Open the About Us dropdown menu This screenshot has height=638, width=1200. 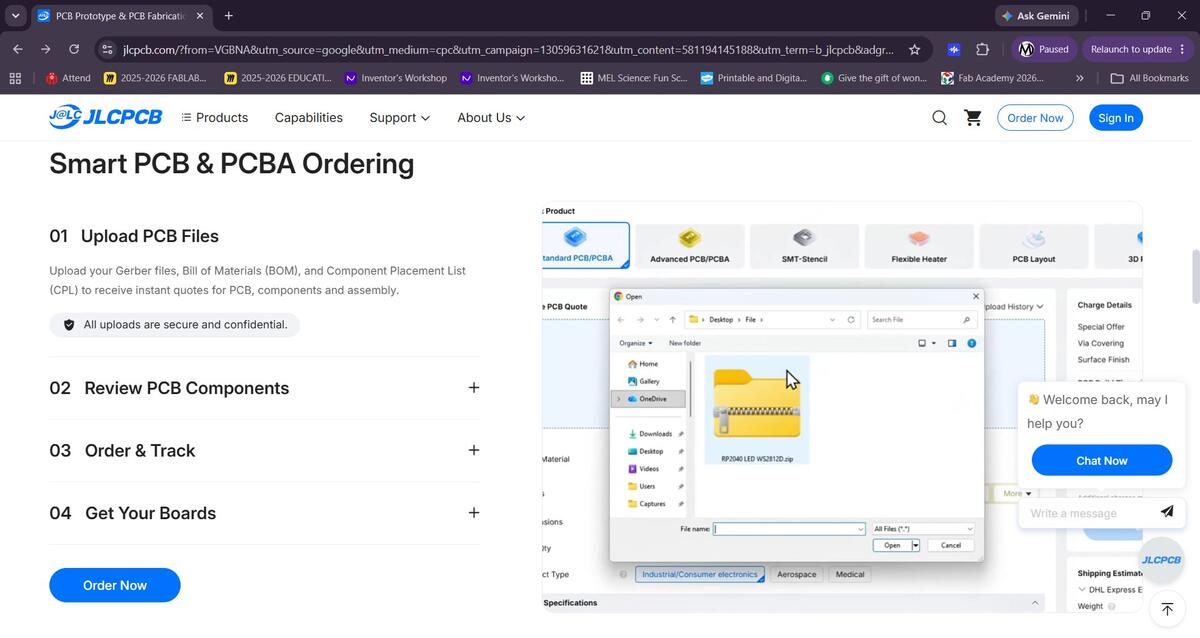(491, 118)
